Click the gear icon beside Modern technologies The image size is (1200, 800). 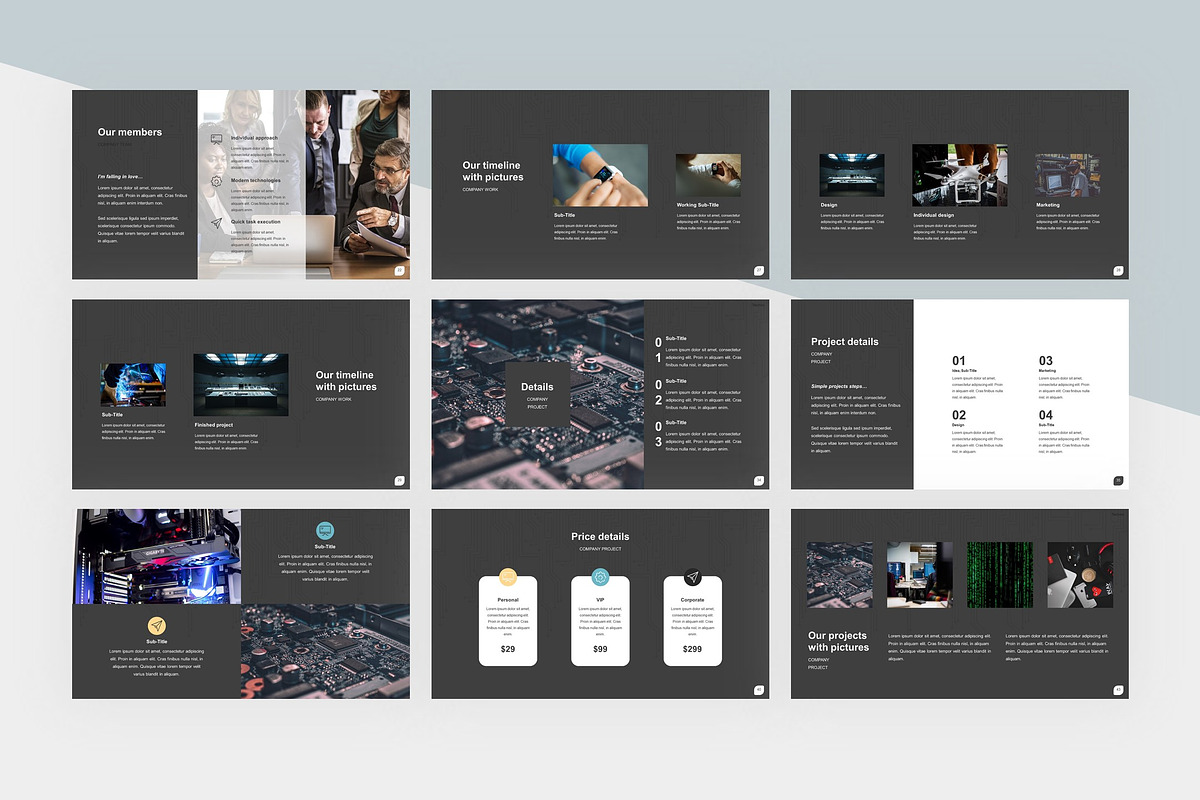point(216,182)
